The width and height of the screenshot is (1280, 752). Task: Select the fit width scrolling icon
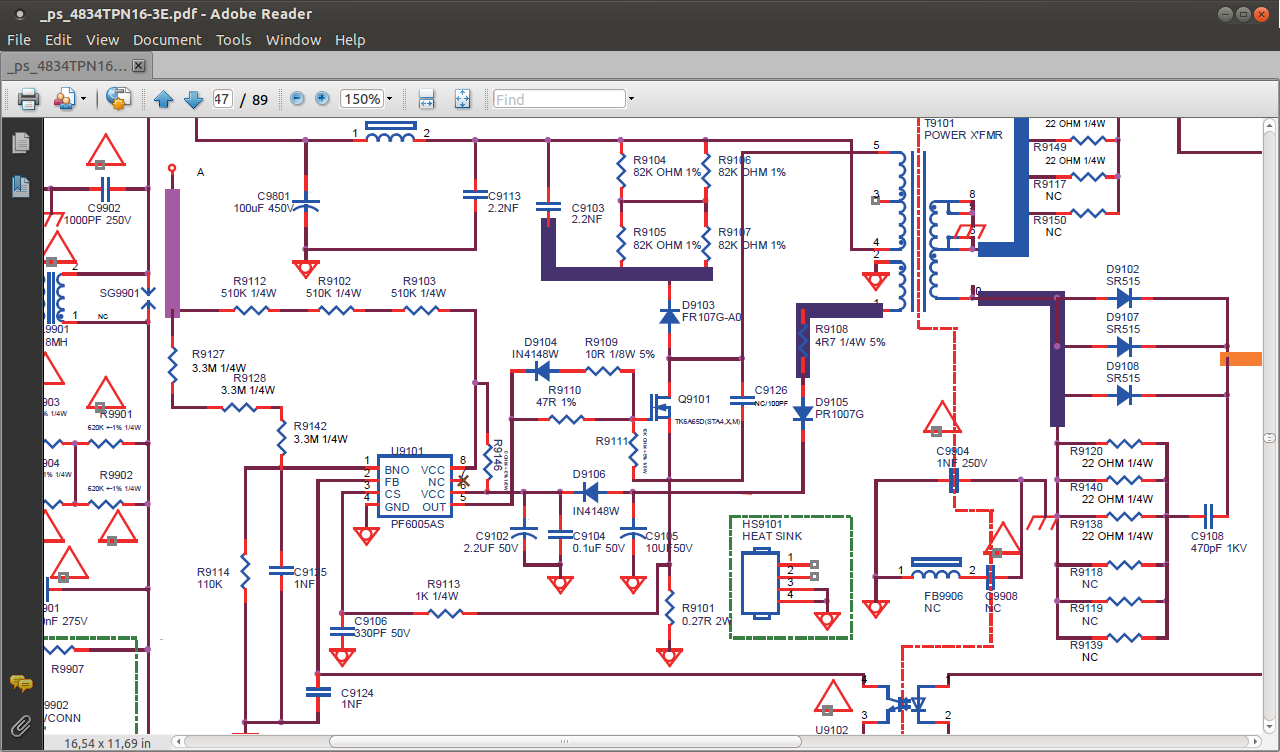pyautogui.click(x=426, y=99)
